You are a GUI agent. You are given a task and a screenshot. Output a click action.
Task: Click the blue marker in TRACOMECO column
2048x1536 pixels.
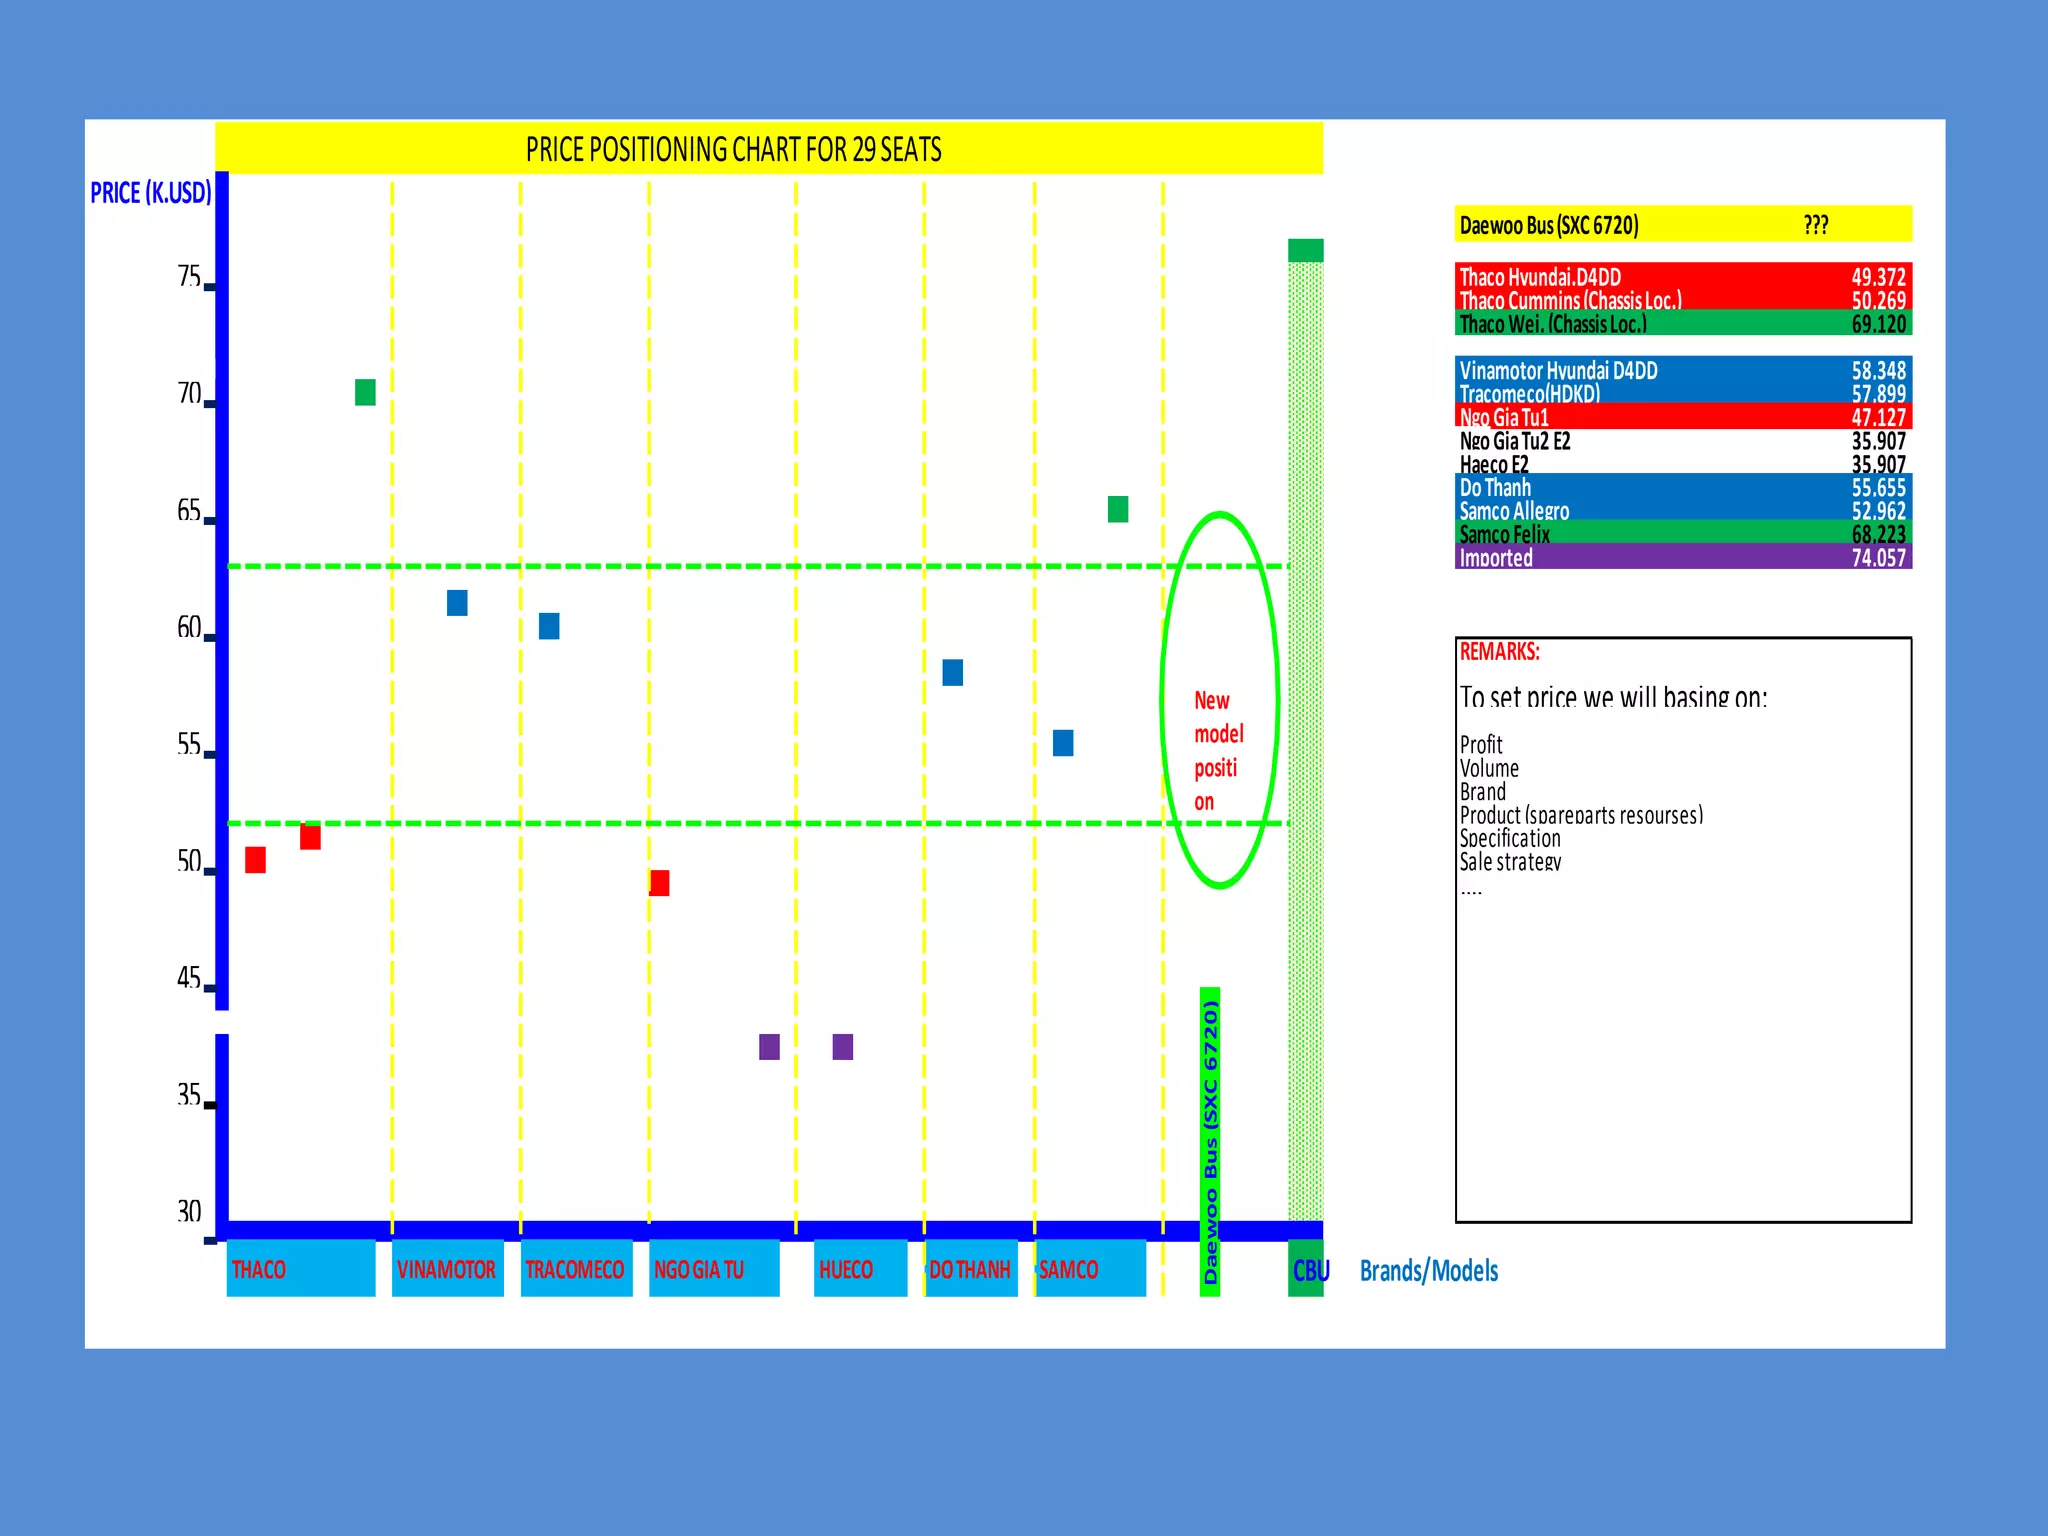[x=549, y=626]
